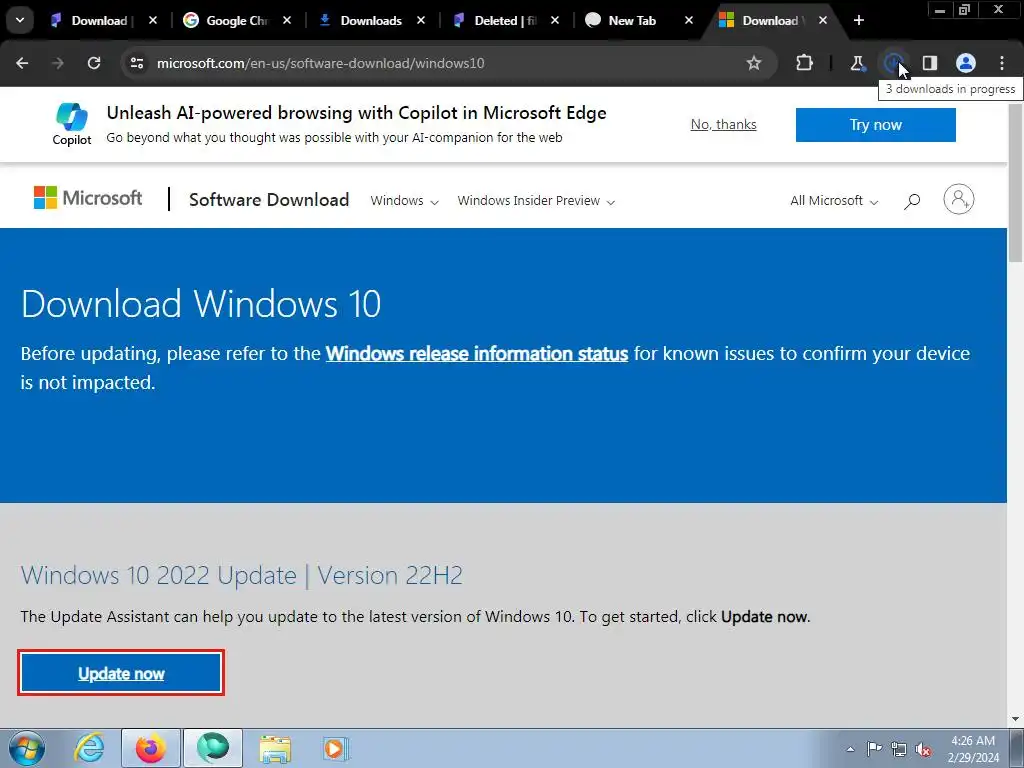1024x768 pixels.
Task: Open the Chrome three-dot menu
Action: tap(1002, 63)
